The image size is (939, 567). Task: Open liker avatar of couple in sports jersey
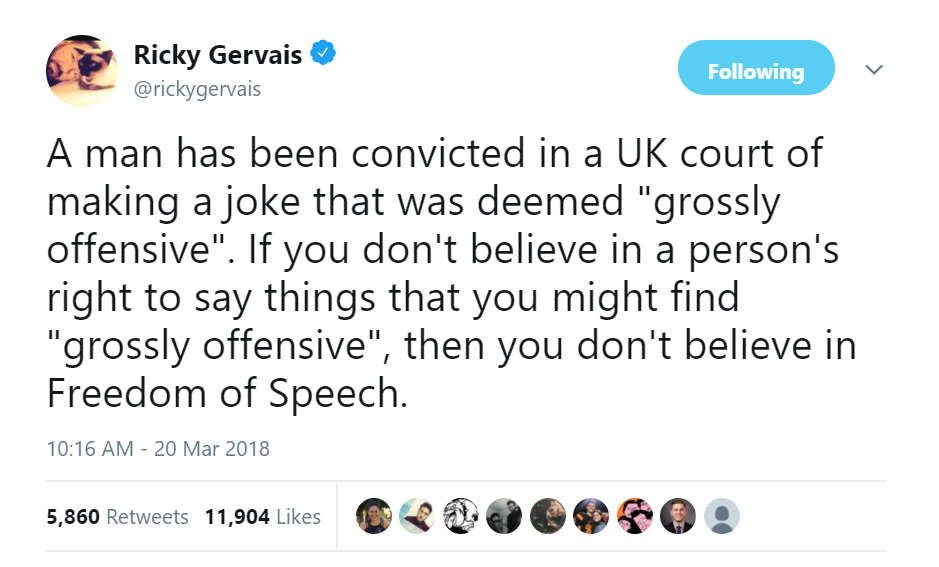[591, 516]
